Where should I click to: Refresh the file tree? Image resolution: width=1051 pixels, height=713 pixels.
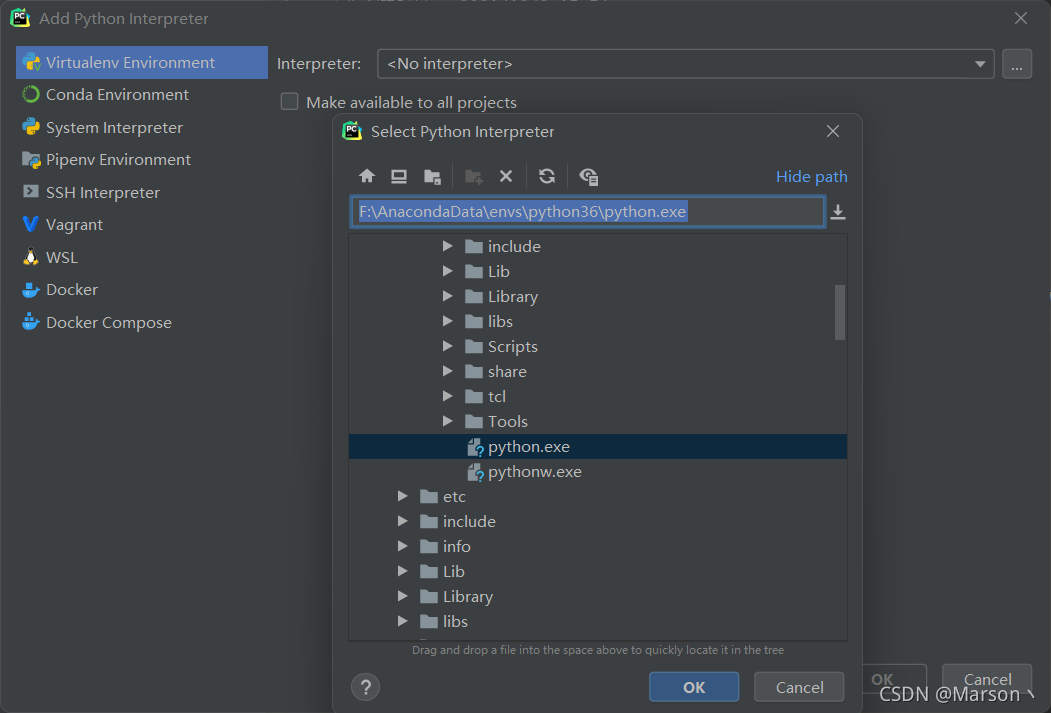click(547, 176)
